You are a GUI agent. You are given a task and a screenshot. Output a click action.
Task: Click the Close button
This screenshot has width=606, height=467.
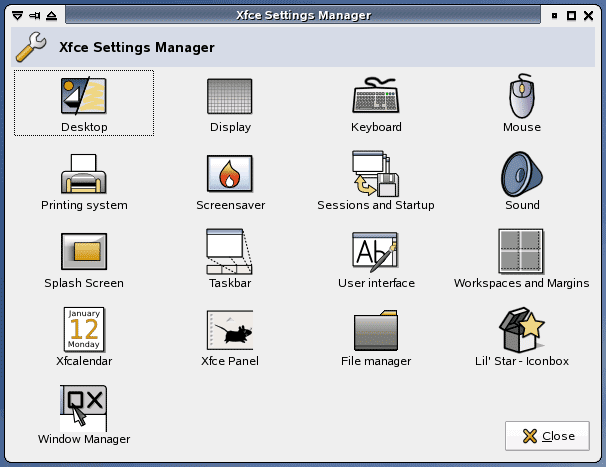tap(547, 436)
